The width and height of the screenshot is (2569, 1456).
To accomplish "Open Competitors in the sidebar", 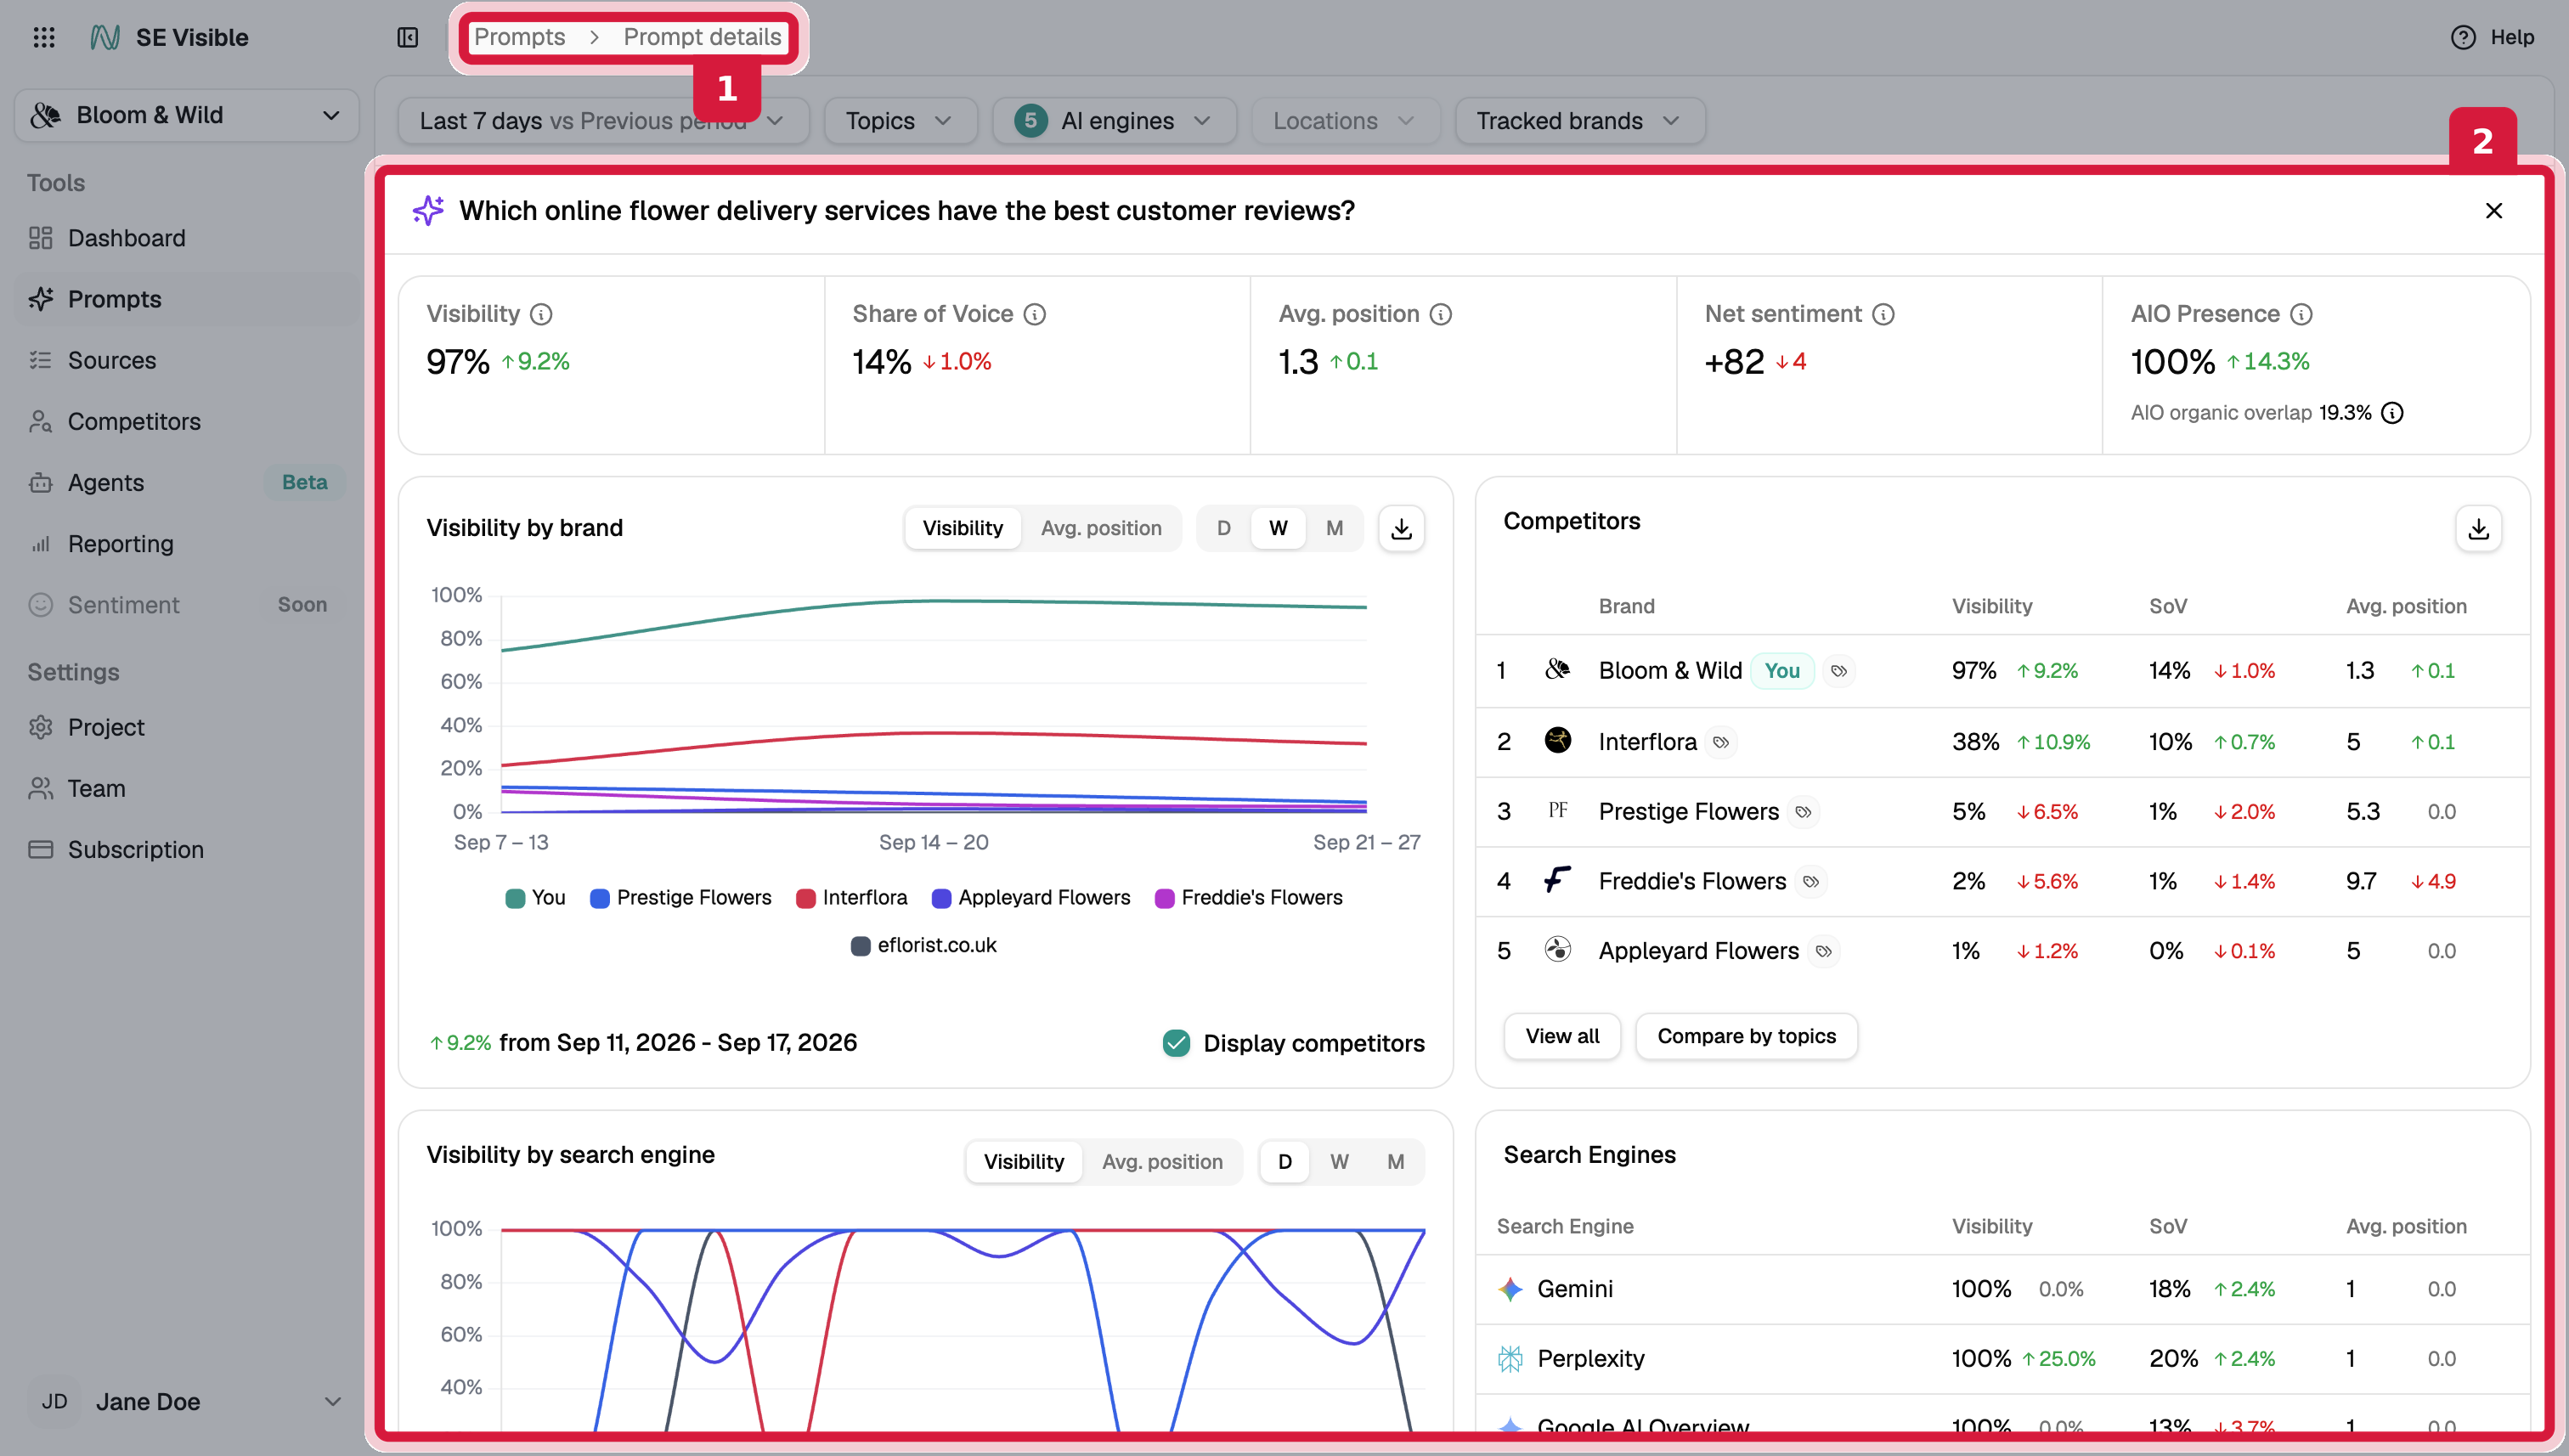I will (x=187, y=422).
